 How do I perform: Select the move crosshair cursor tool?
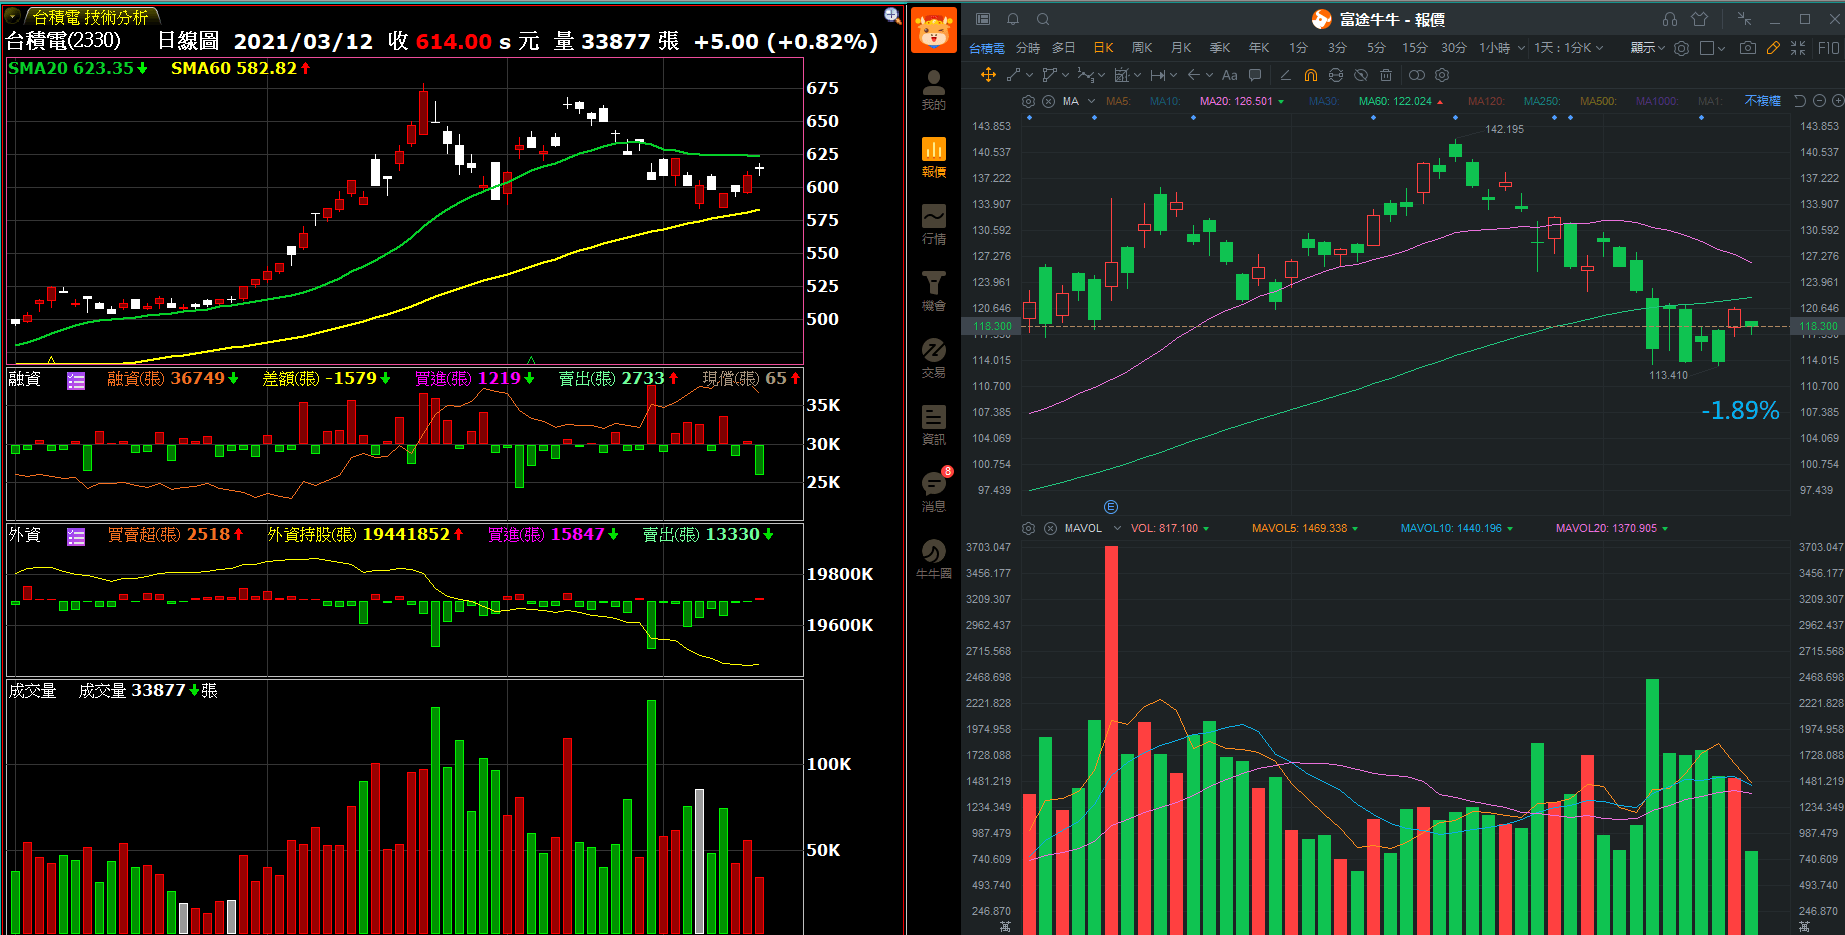988,75
